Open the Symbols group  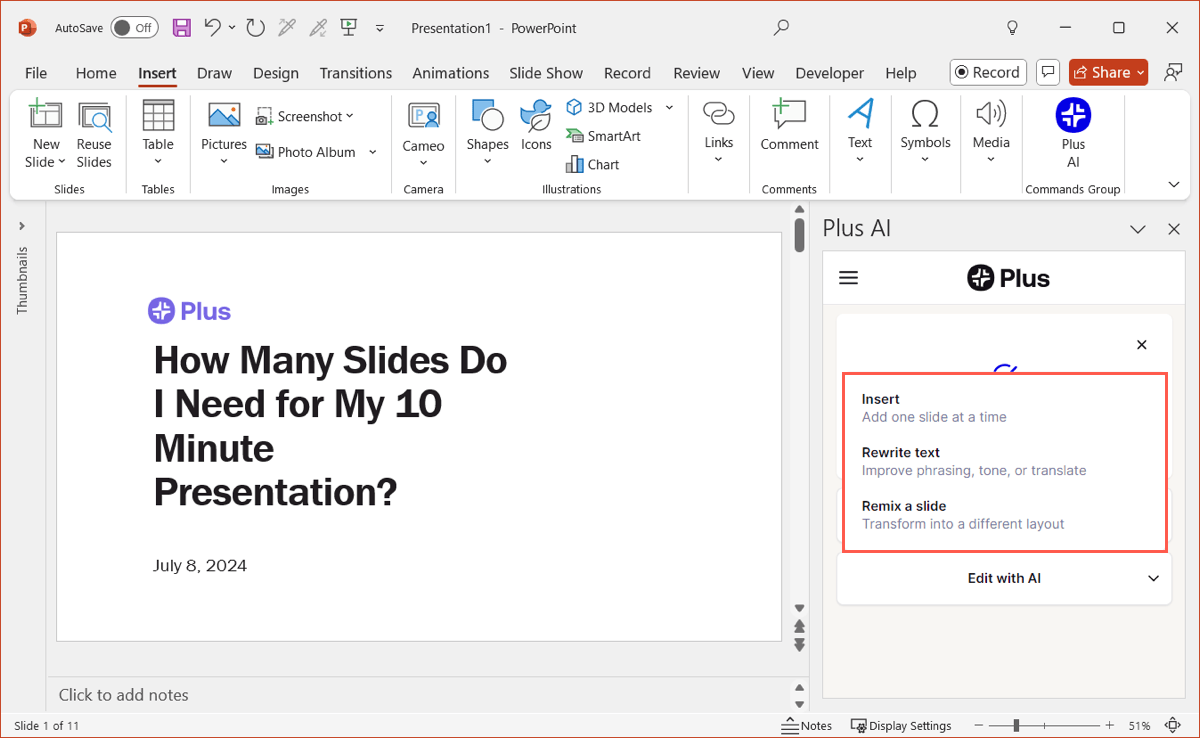coord(925,132)
